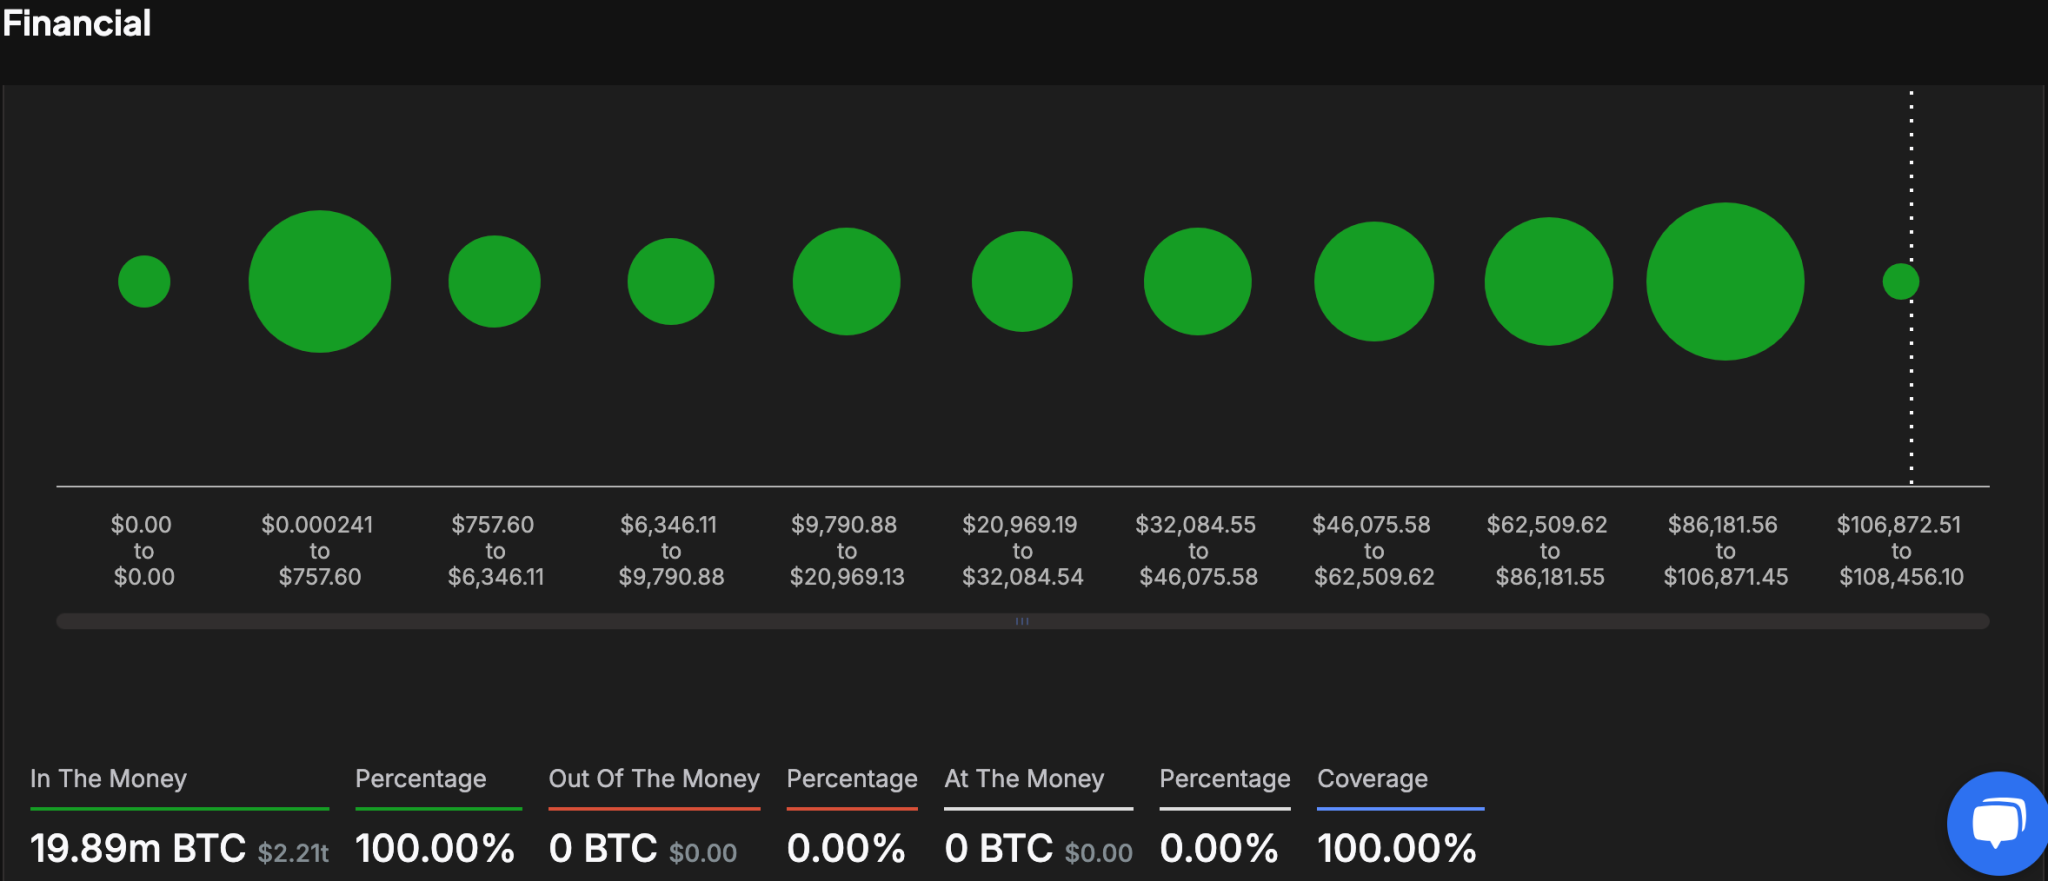Click the Financial heading
The height and width of the screenshot is (881, 2048).
click(77, 23)
